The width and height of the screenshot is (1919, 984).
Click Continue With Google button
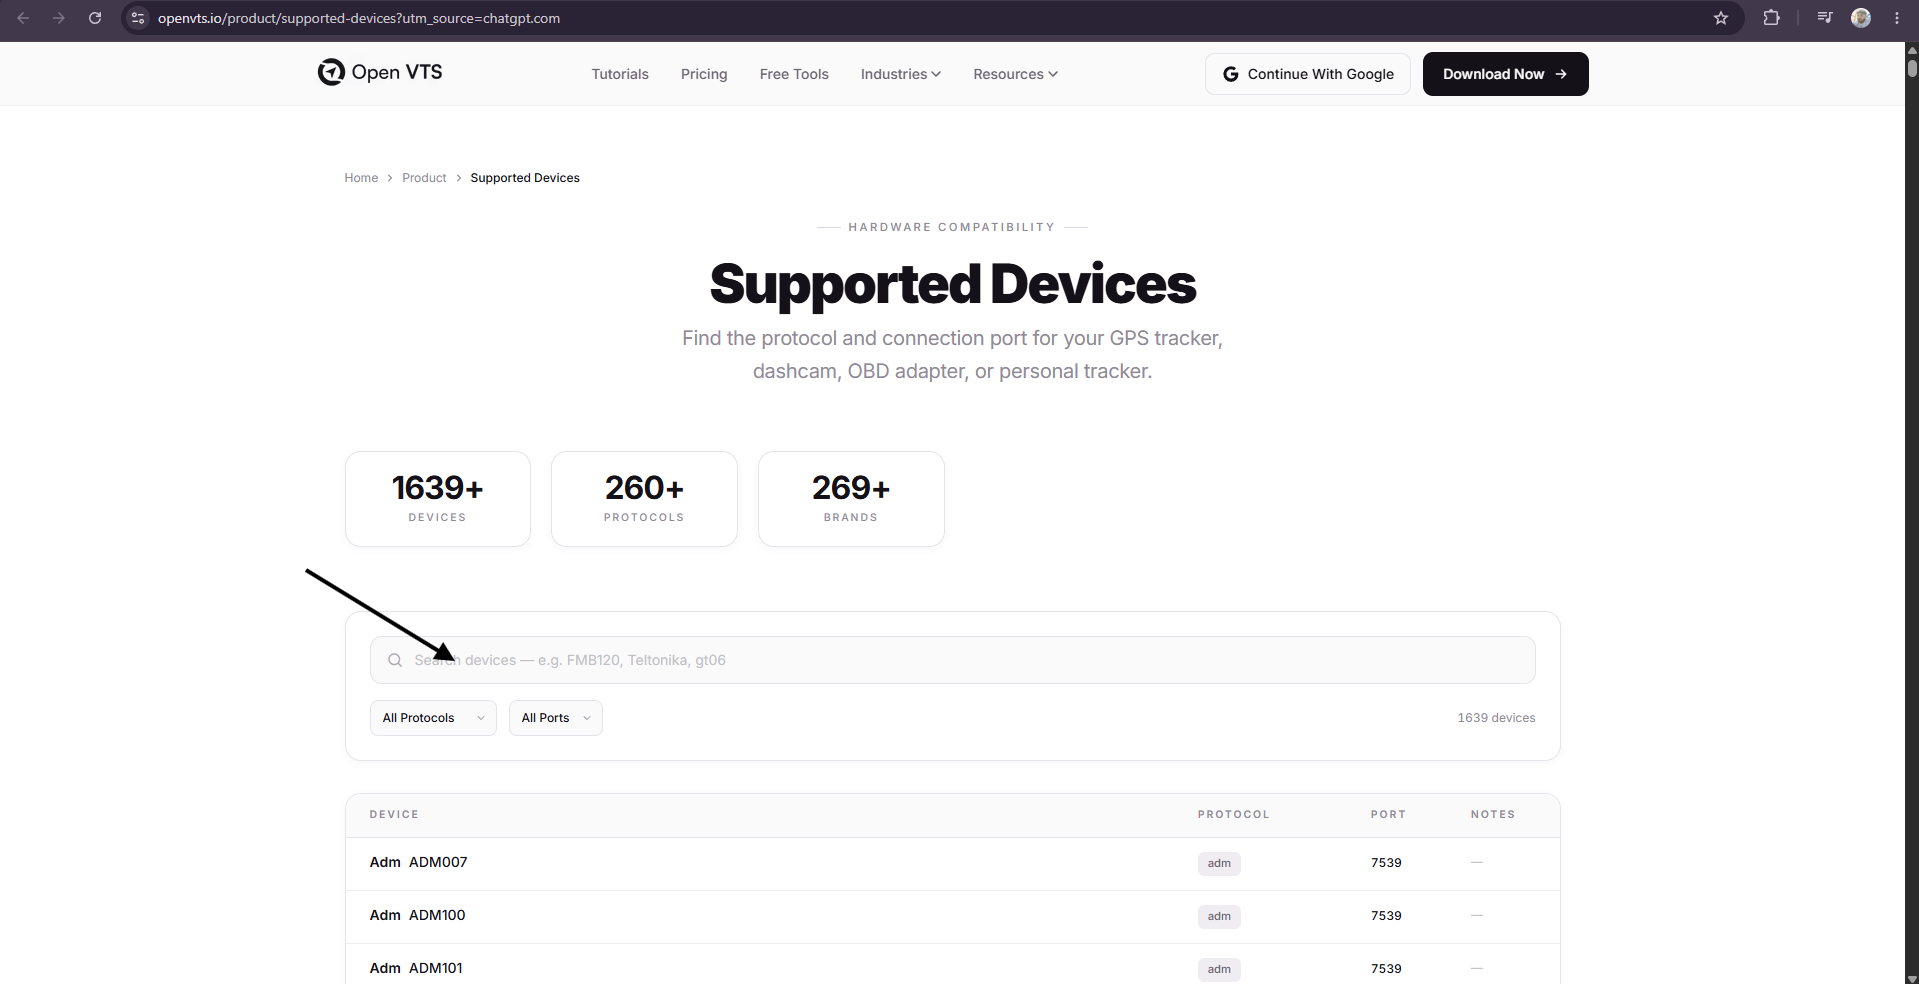tap(1308, 74)
